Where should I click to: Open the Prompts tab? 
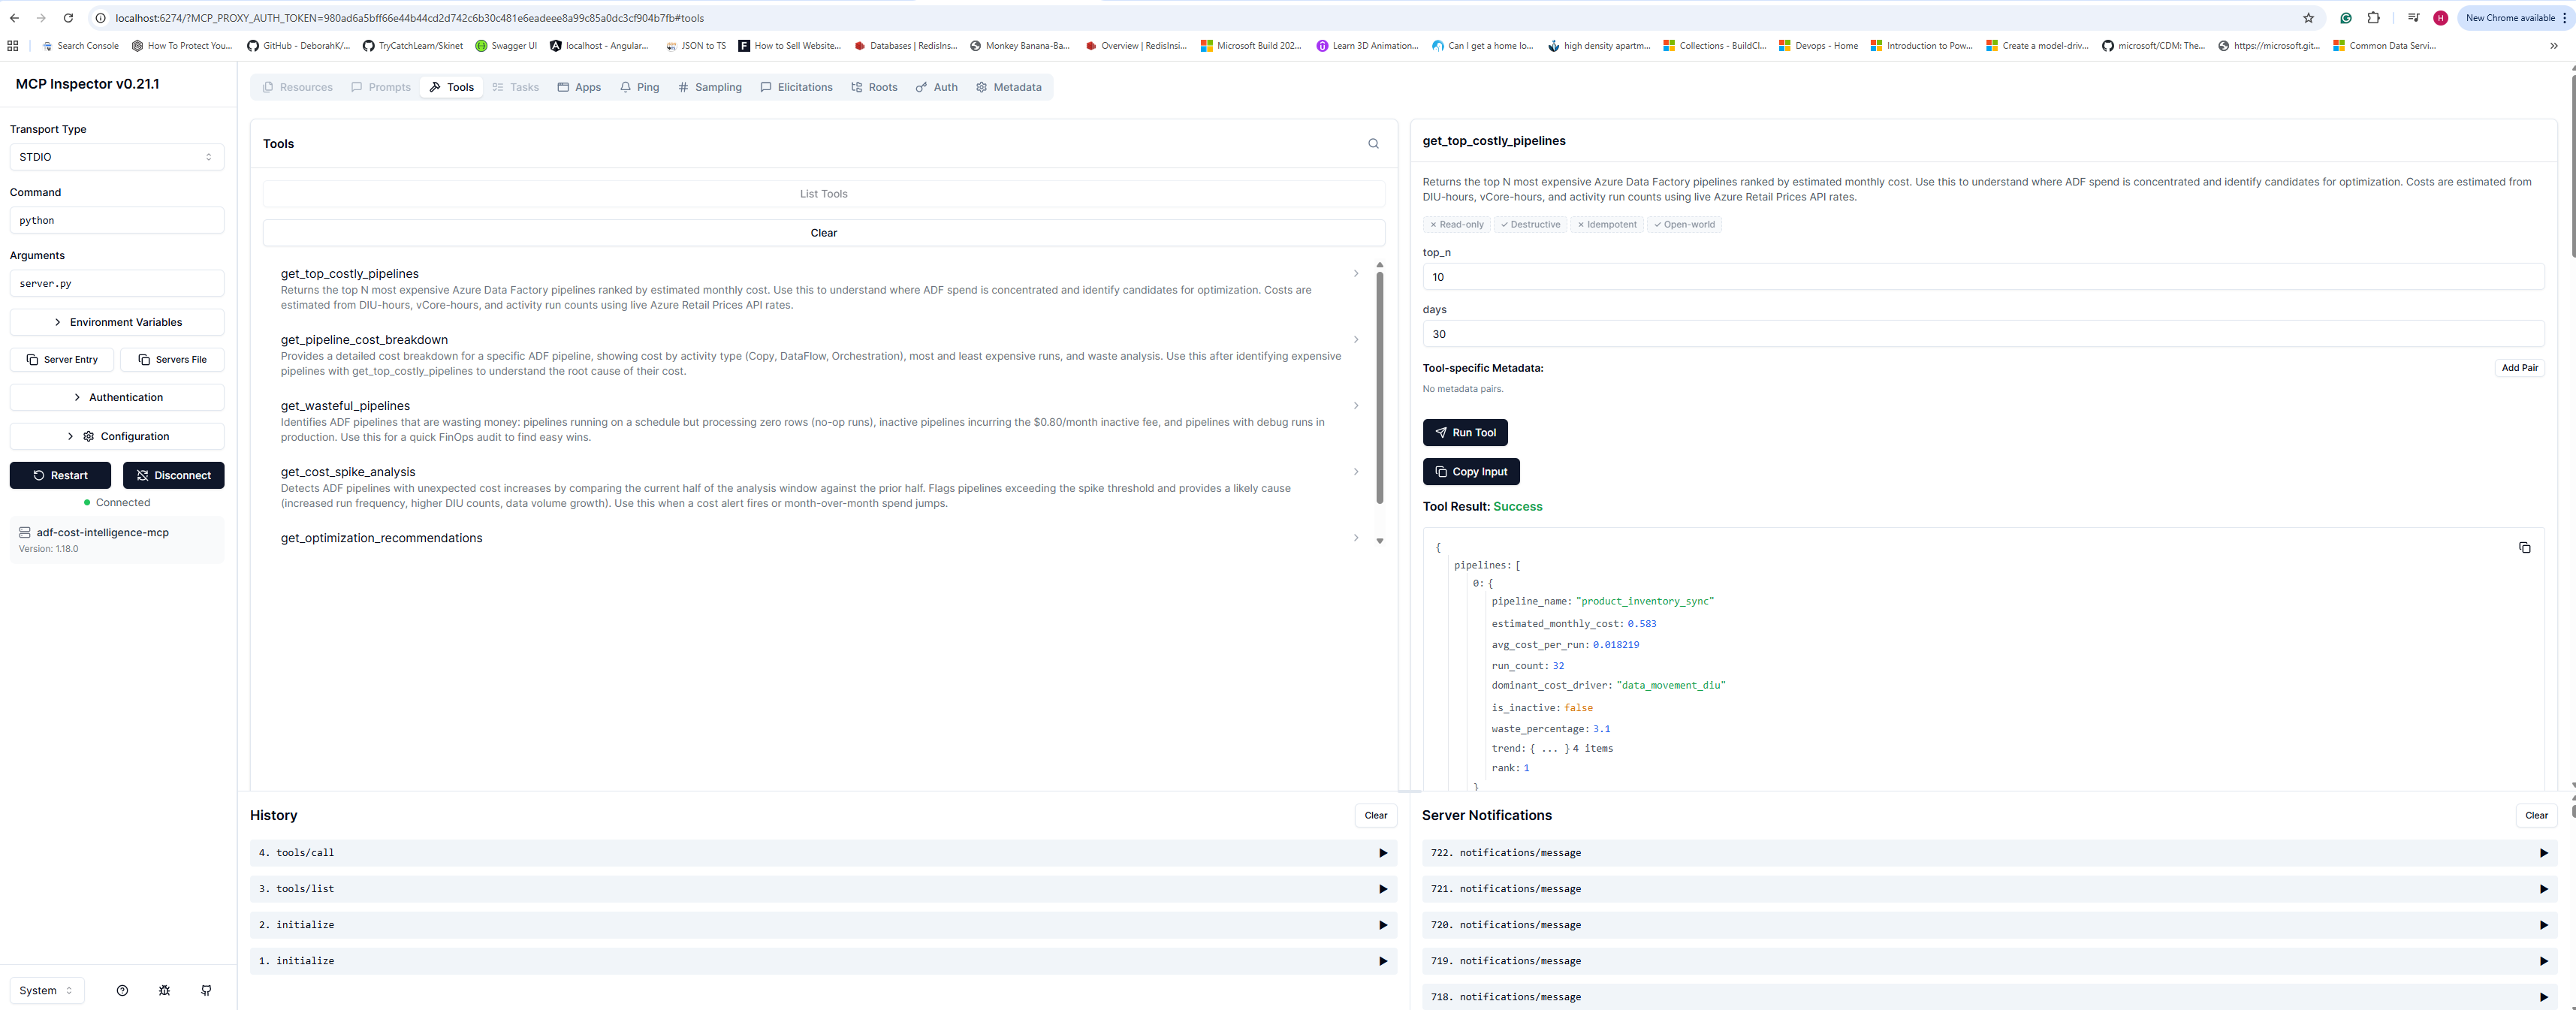point(381,88)
